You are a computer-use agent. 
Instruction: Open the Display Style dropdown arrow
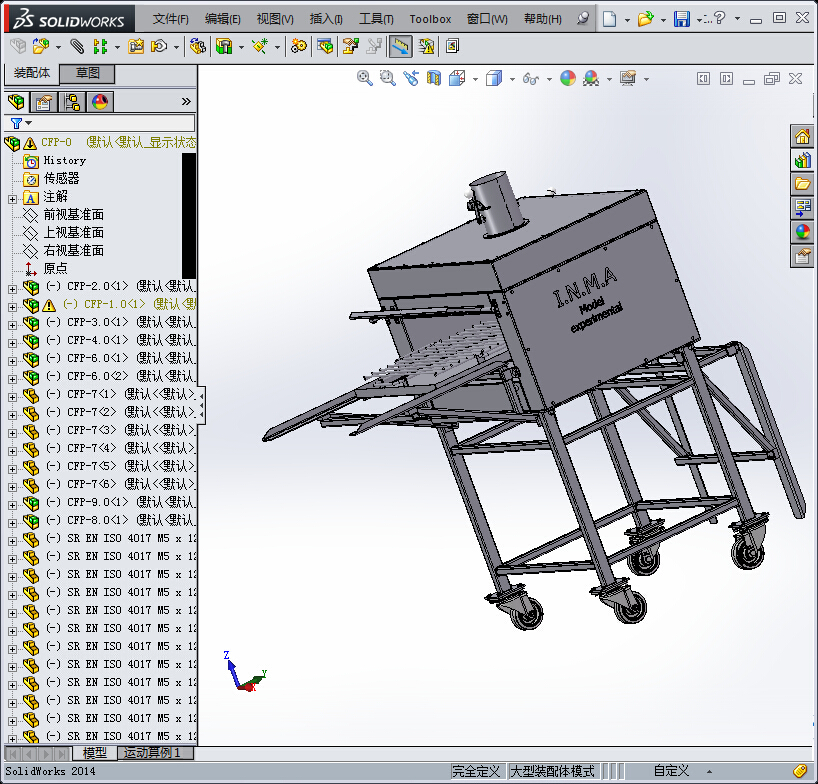(x=511, y=79)
